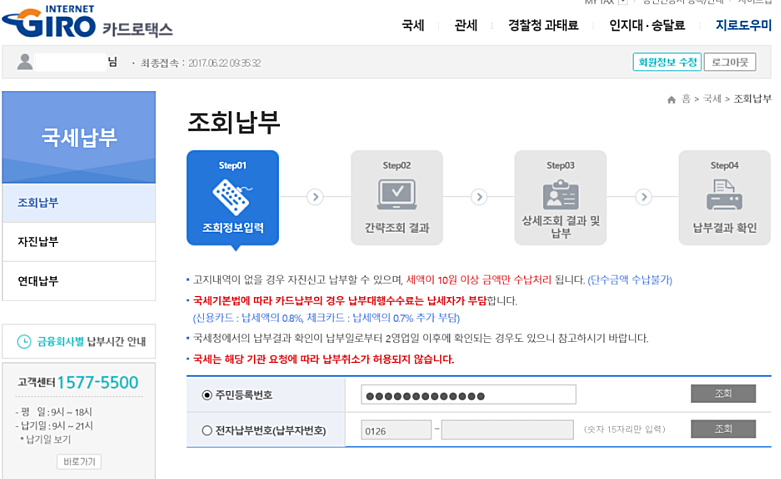Click 조회 button for 주민등록번호 row

coord(723,393)
